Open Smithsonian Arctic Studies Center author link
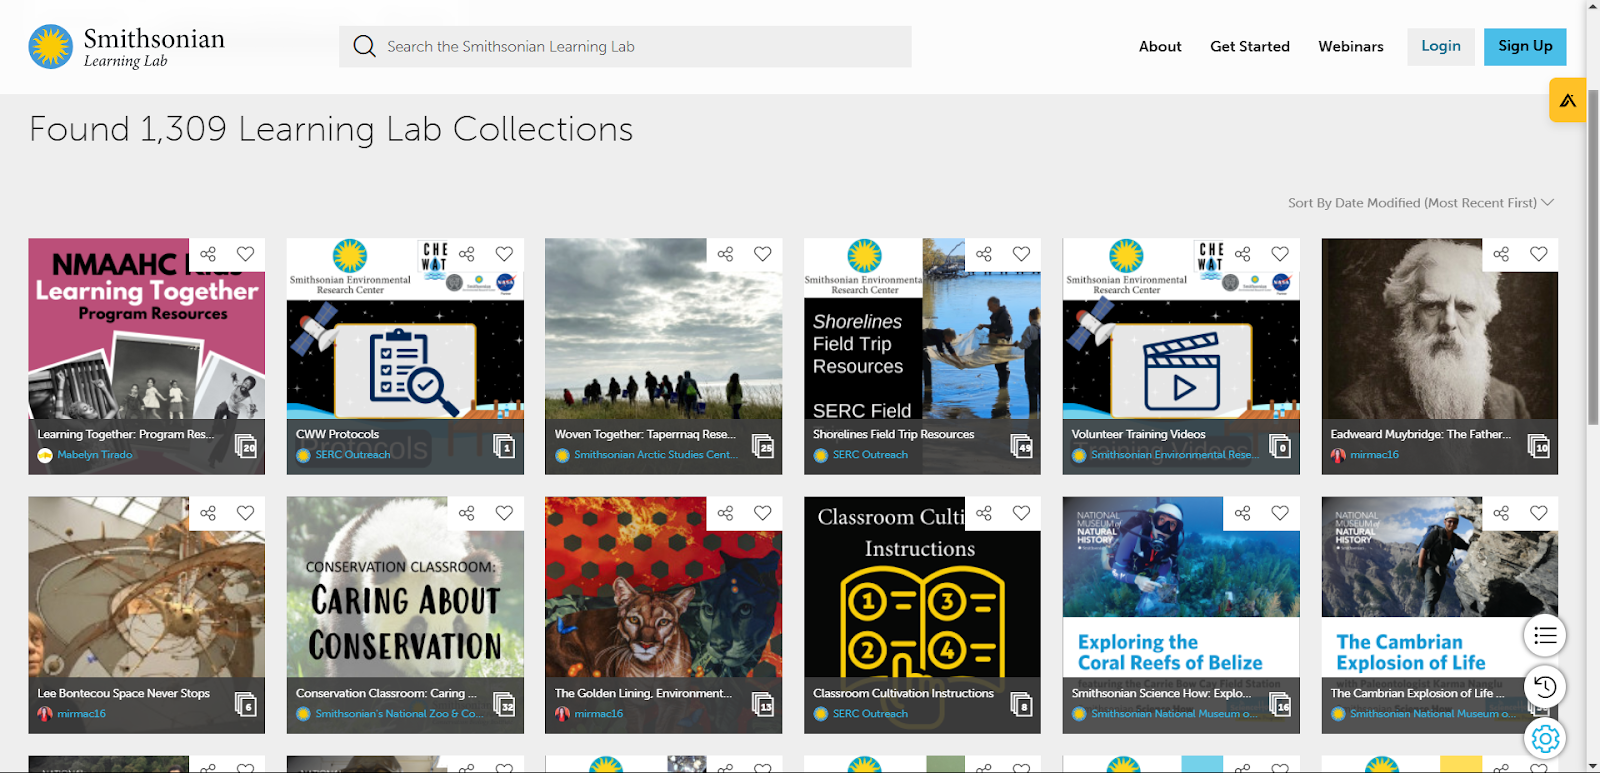 pyautogui.click(x=656, y=455)
